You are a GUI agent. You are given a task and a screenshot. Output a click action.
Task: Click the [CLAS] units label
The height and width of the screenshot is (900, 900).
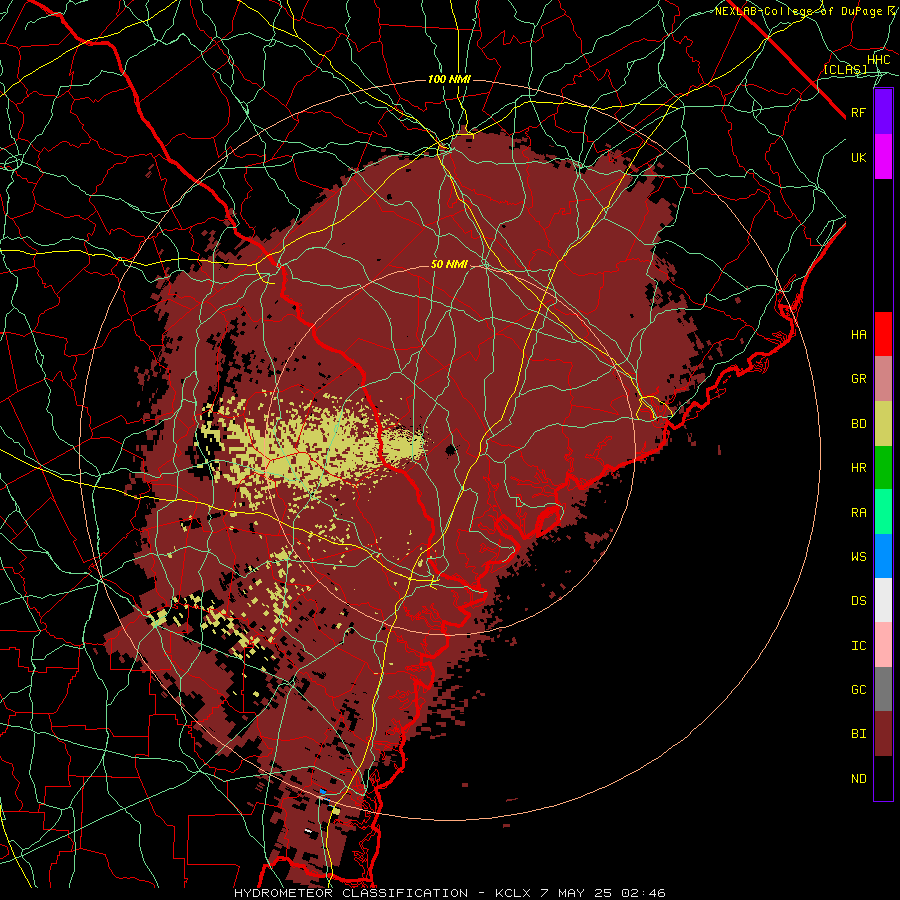845,70
